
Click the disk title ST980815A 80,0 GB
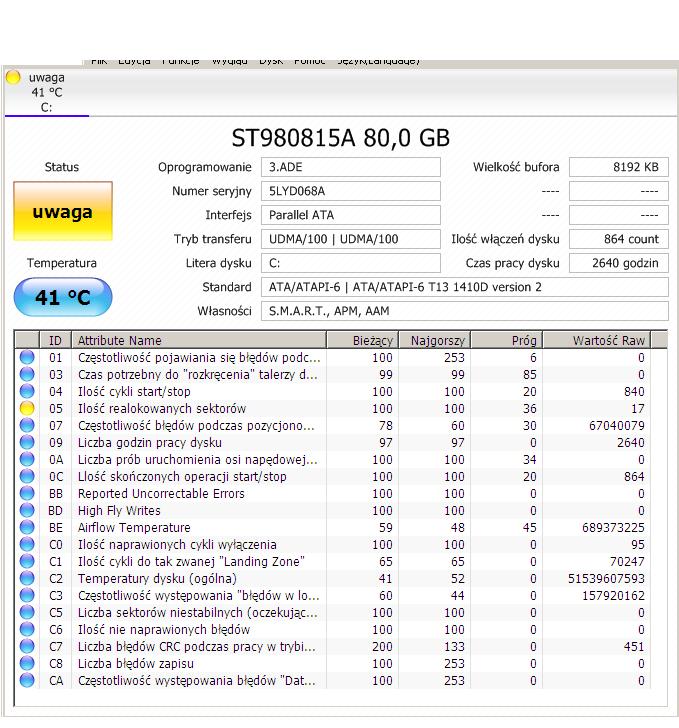click(x=340, y=138)
